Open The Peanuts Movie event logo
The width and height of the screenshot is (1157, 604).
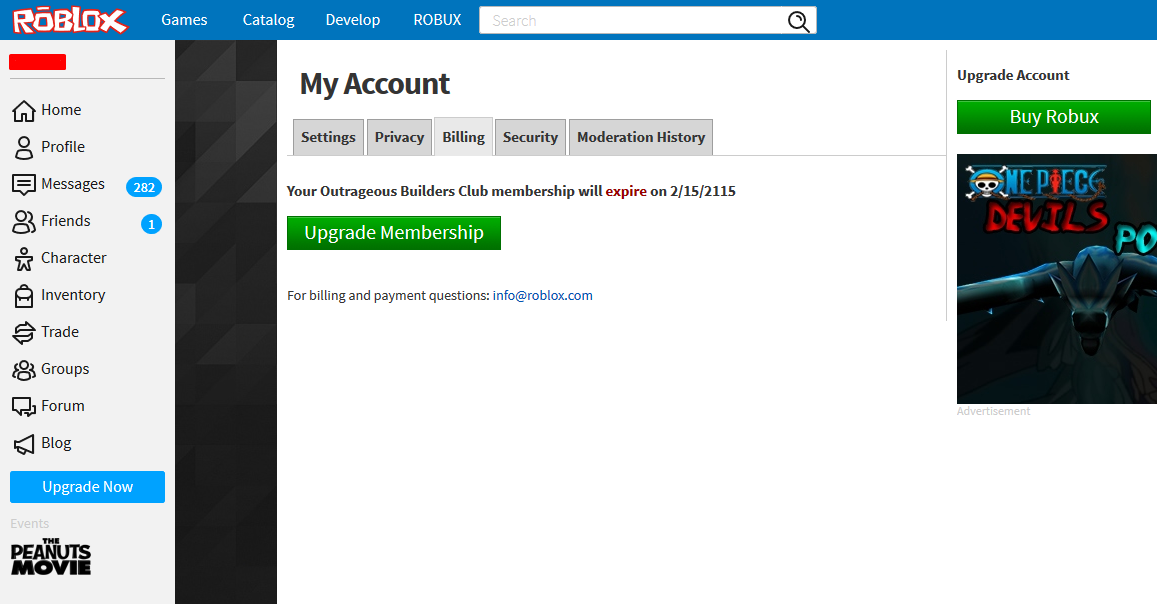click(51, 557)
